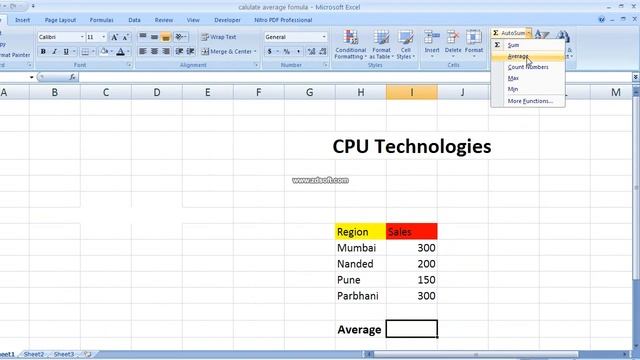Toggle Italic formatting
640x360 pixels.
54,51
